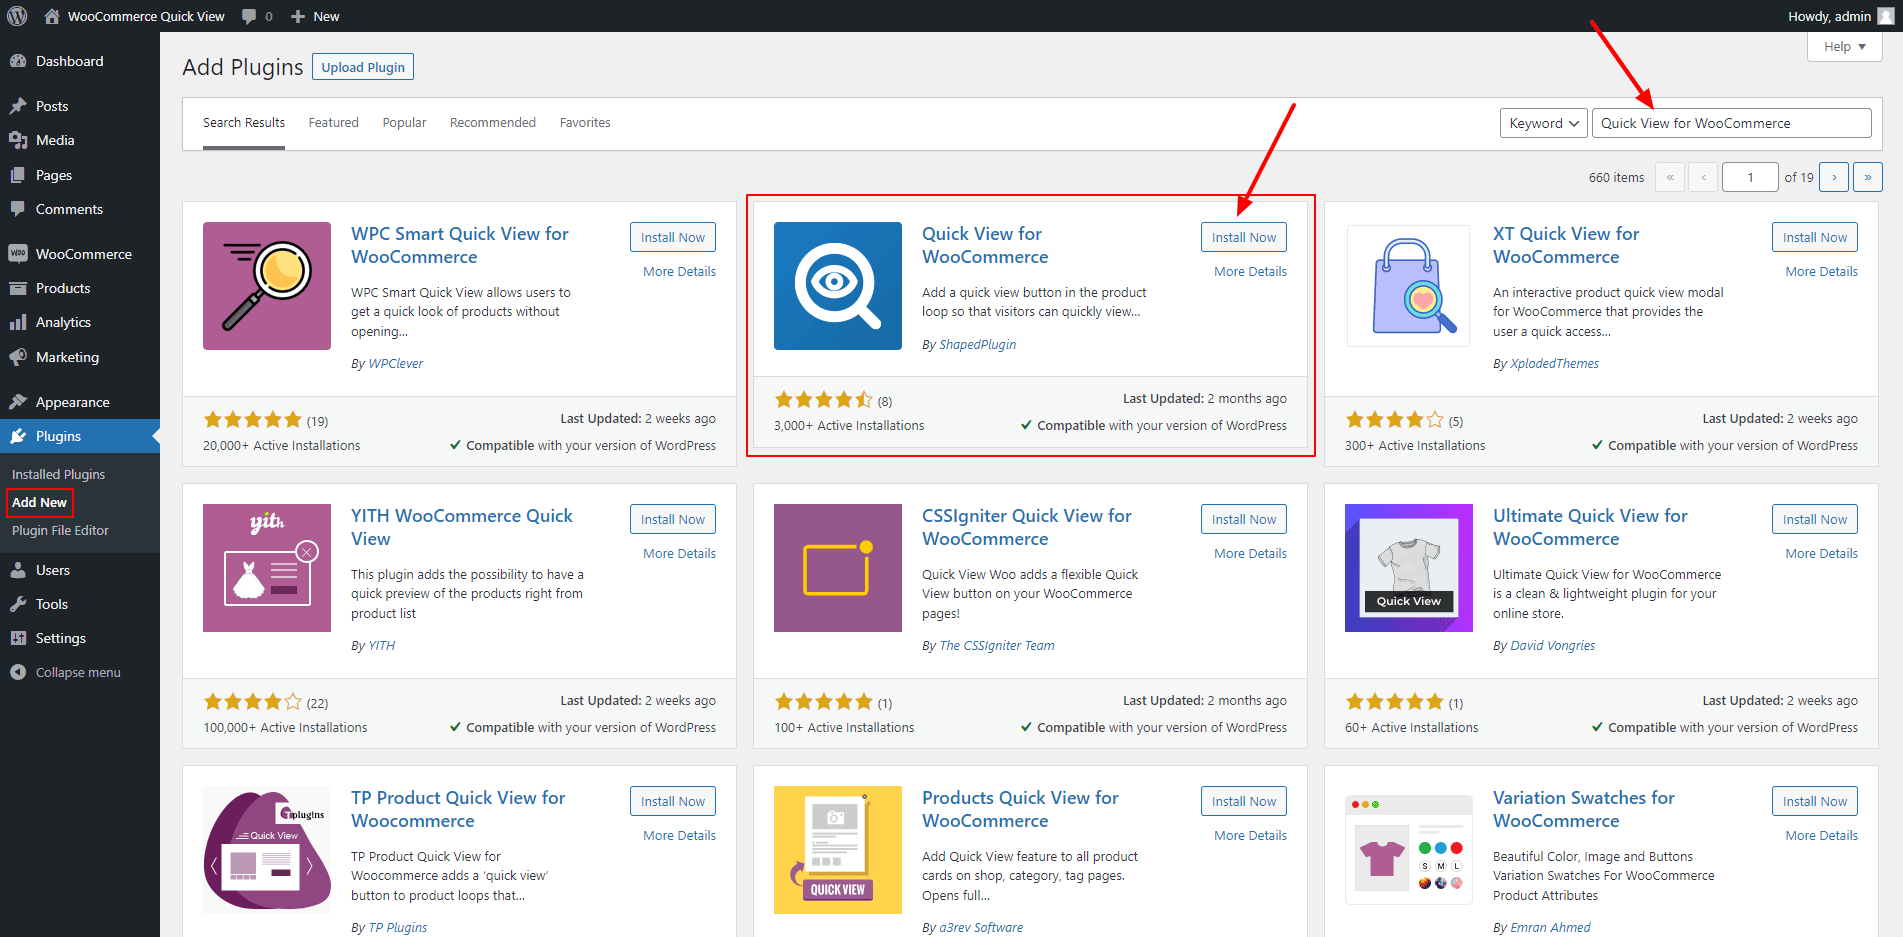Click the Users icon in sidebar

point(18,570)
